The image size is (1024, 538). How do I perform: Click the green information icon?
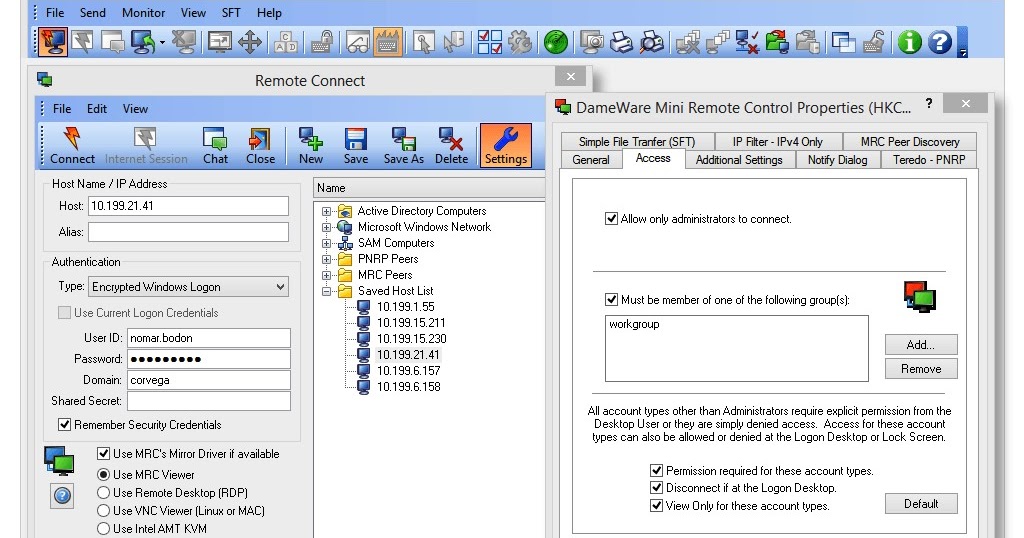pyautogui.click(x=909, y=42)
